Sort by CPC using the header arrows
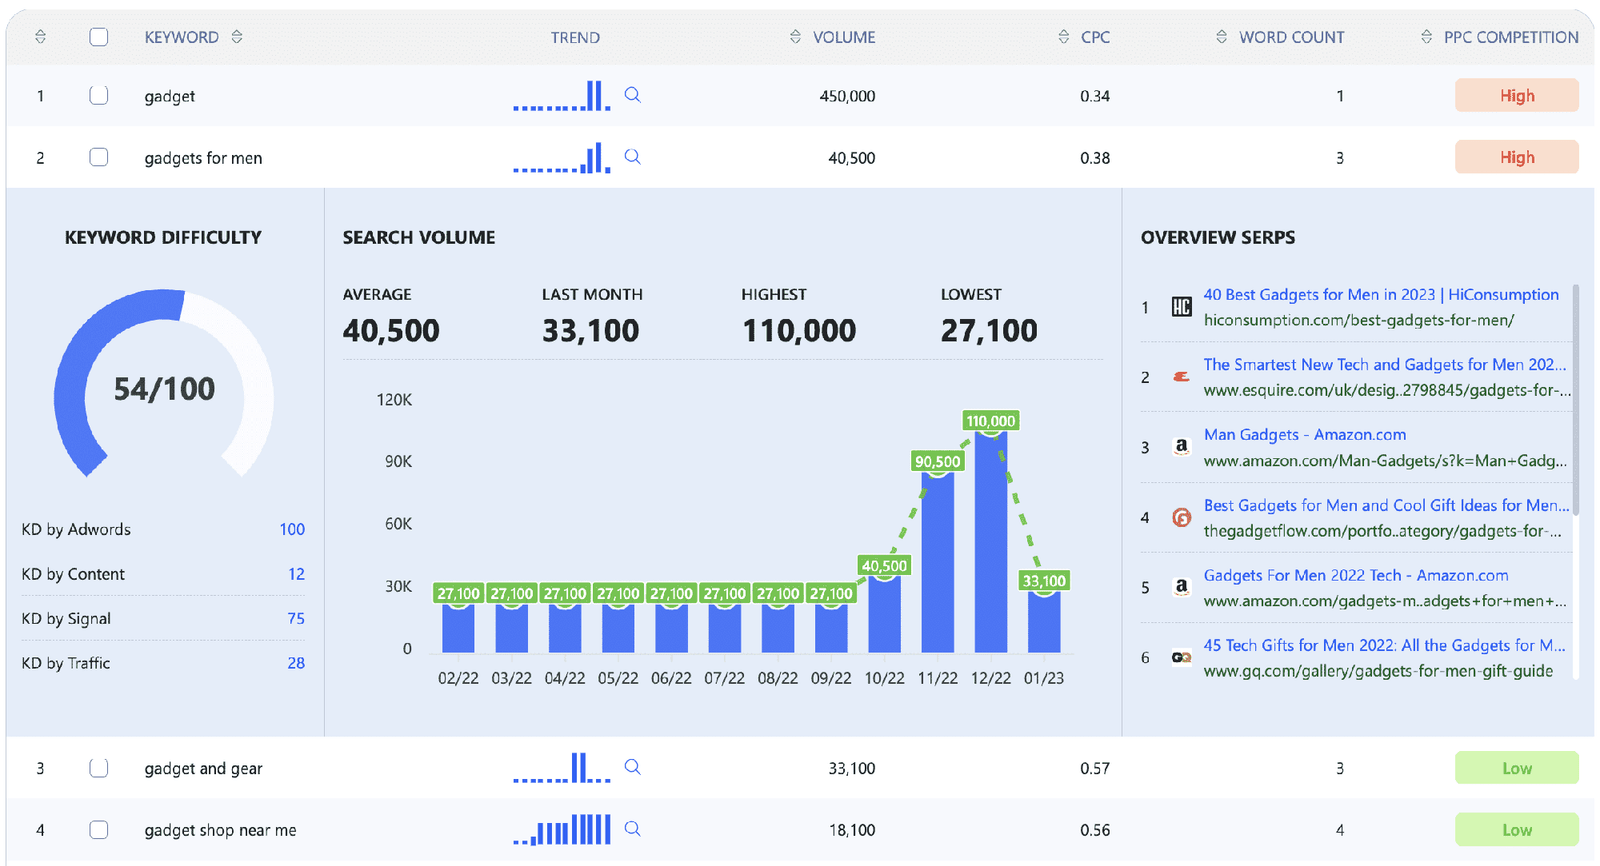1600x866 pixels. click(x=1063, y=37)
